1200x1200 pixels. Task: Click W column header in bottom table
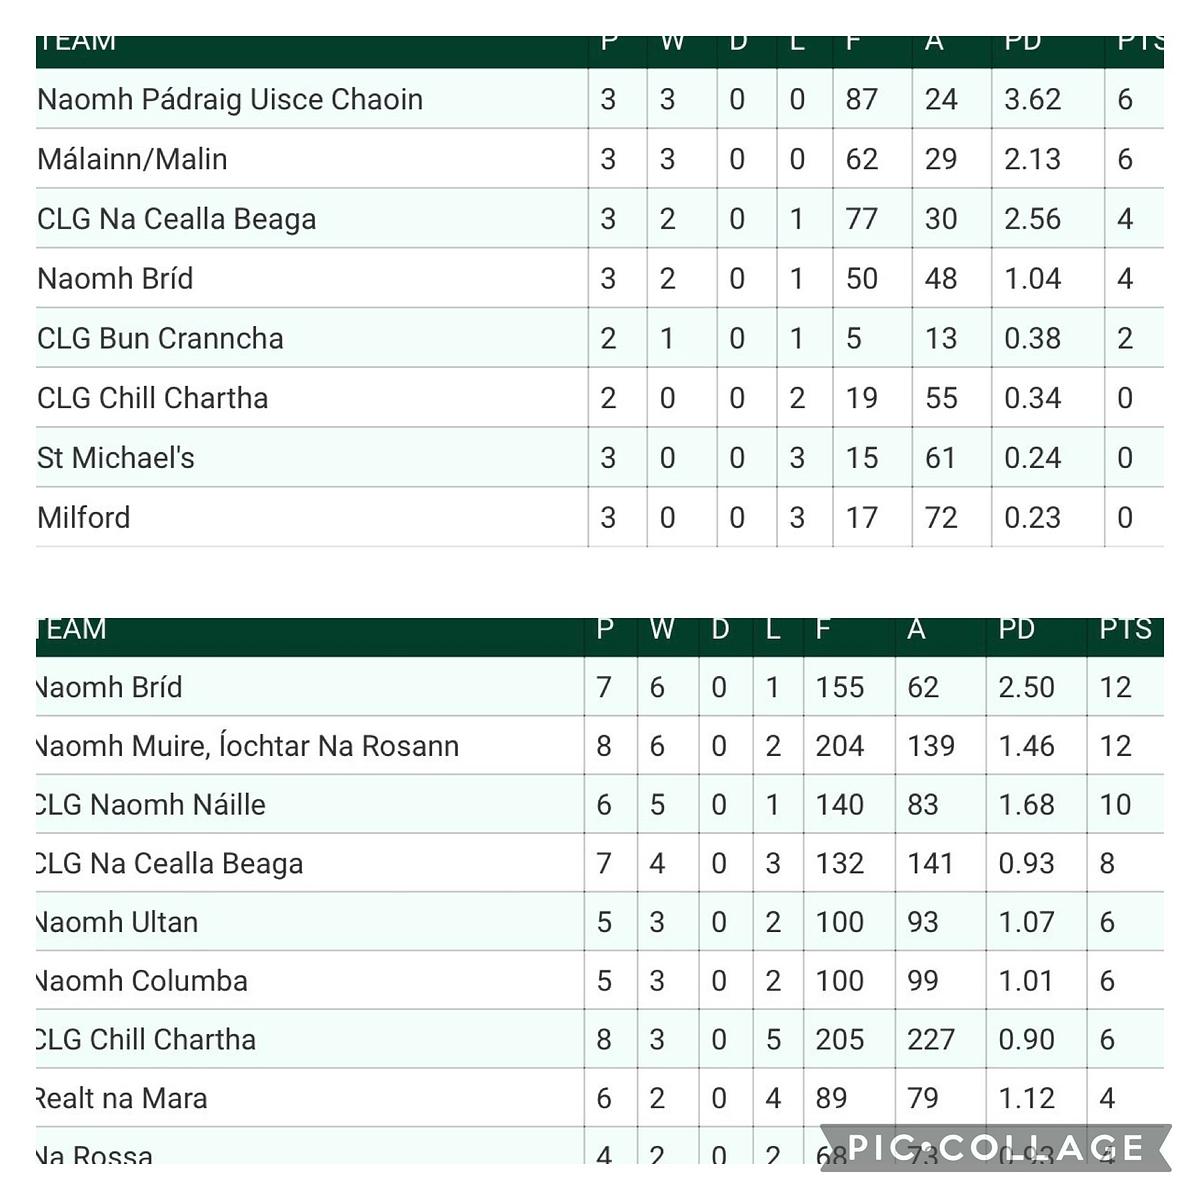(662, 629)
